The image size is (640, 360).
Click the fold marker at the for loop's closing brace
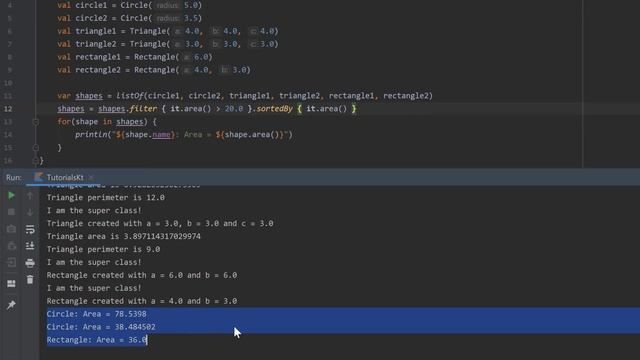[x=36, y=148]
